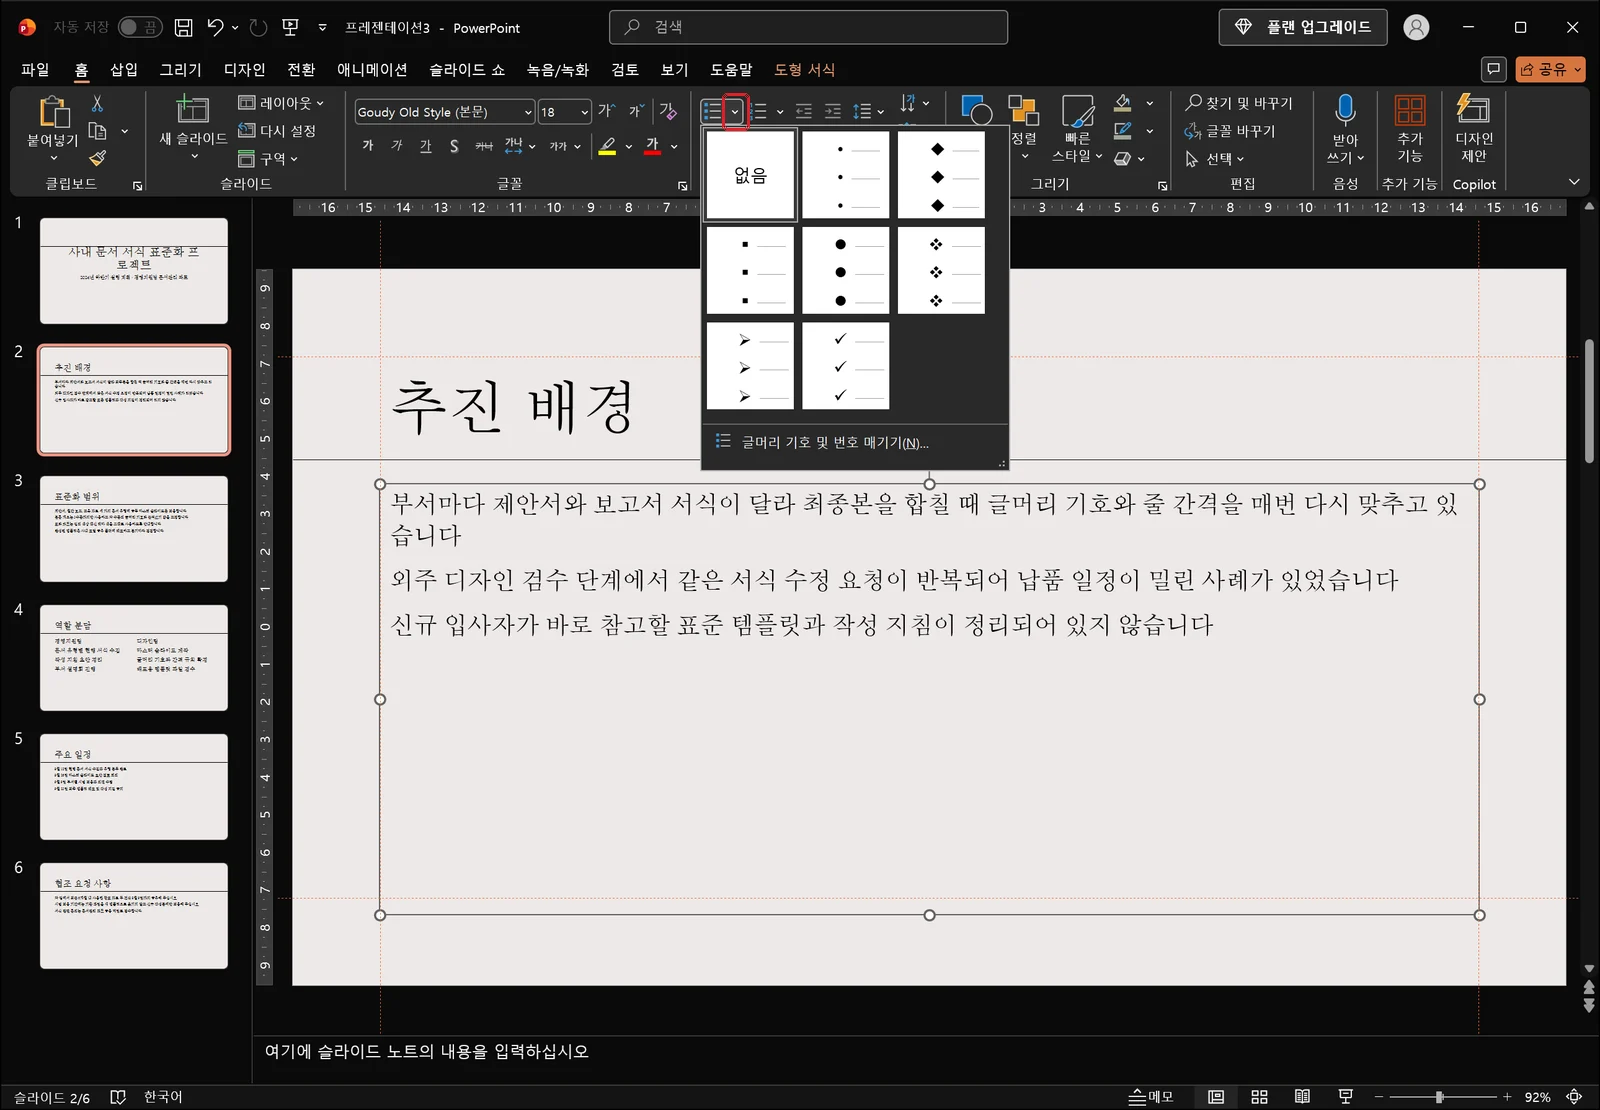This screenshot has height=1110, width=1600.
Task: Click the Paste (붙여넣기) clipboard icon
Action: point(53,112)
